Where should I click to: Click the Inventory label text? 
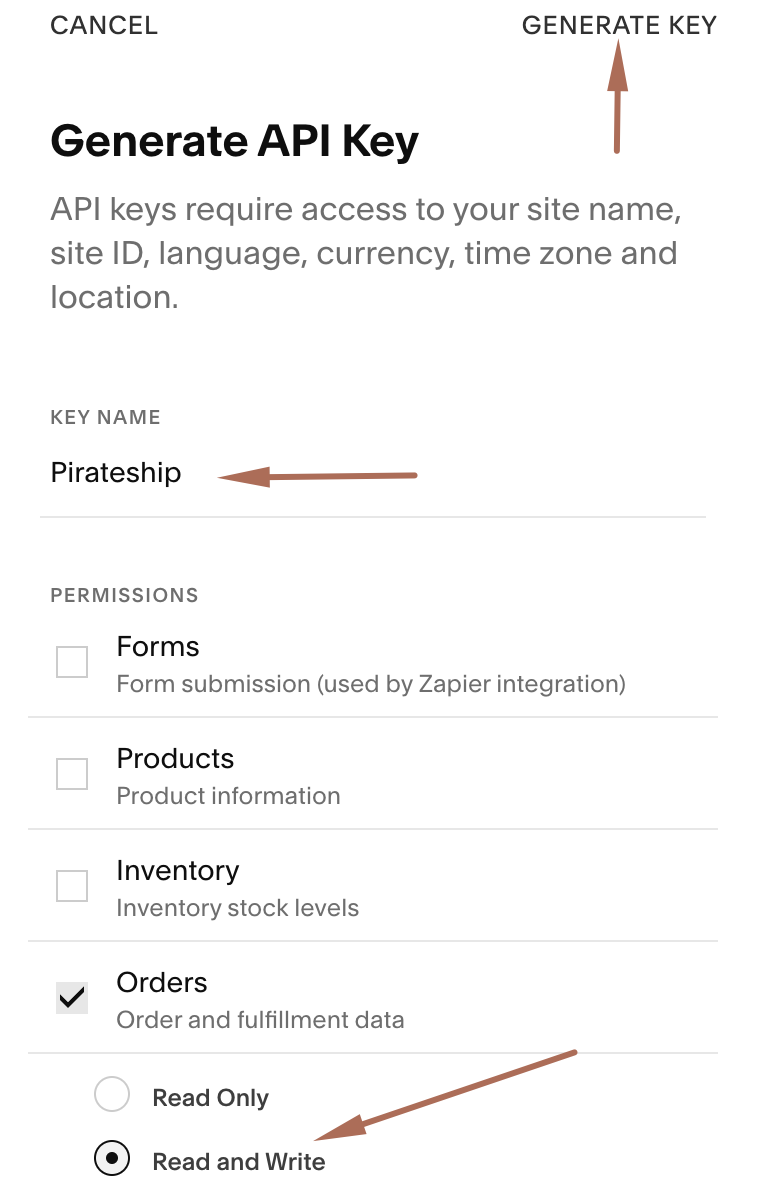(178, 871)
